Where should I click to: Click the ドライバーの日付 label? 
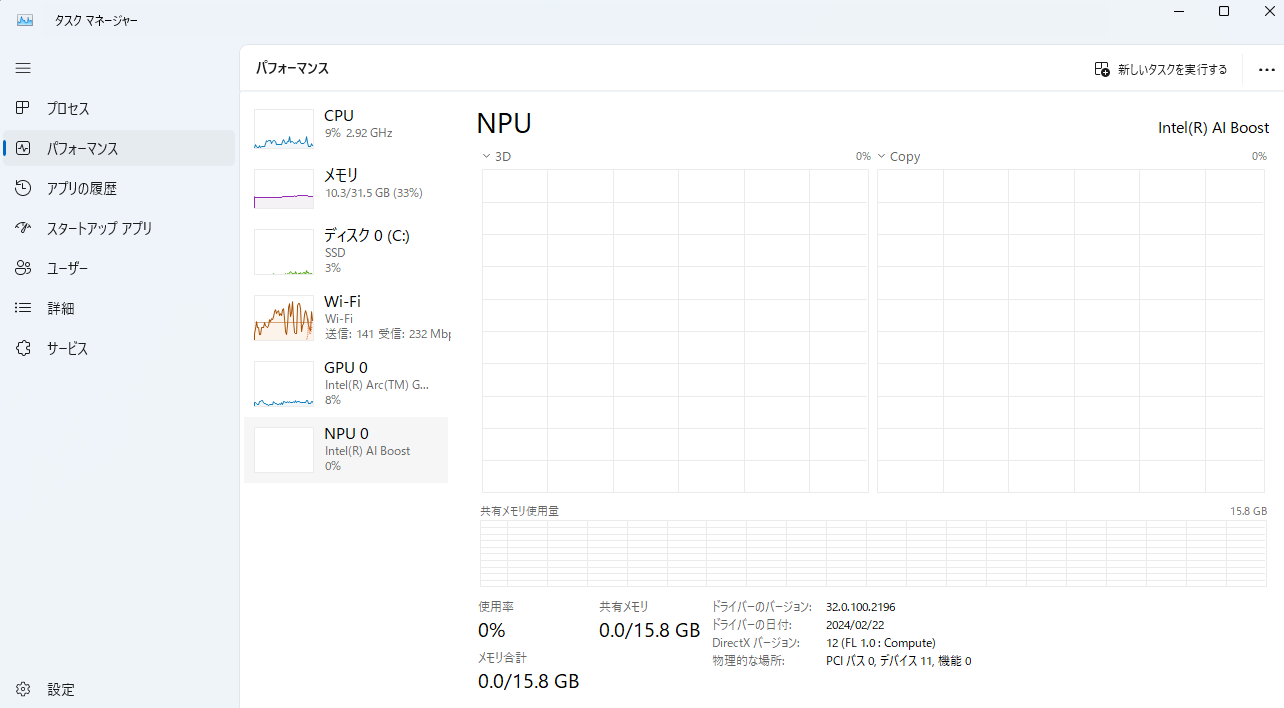coord(752,625)
